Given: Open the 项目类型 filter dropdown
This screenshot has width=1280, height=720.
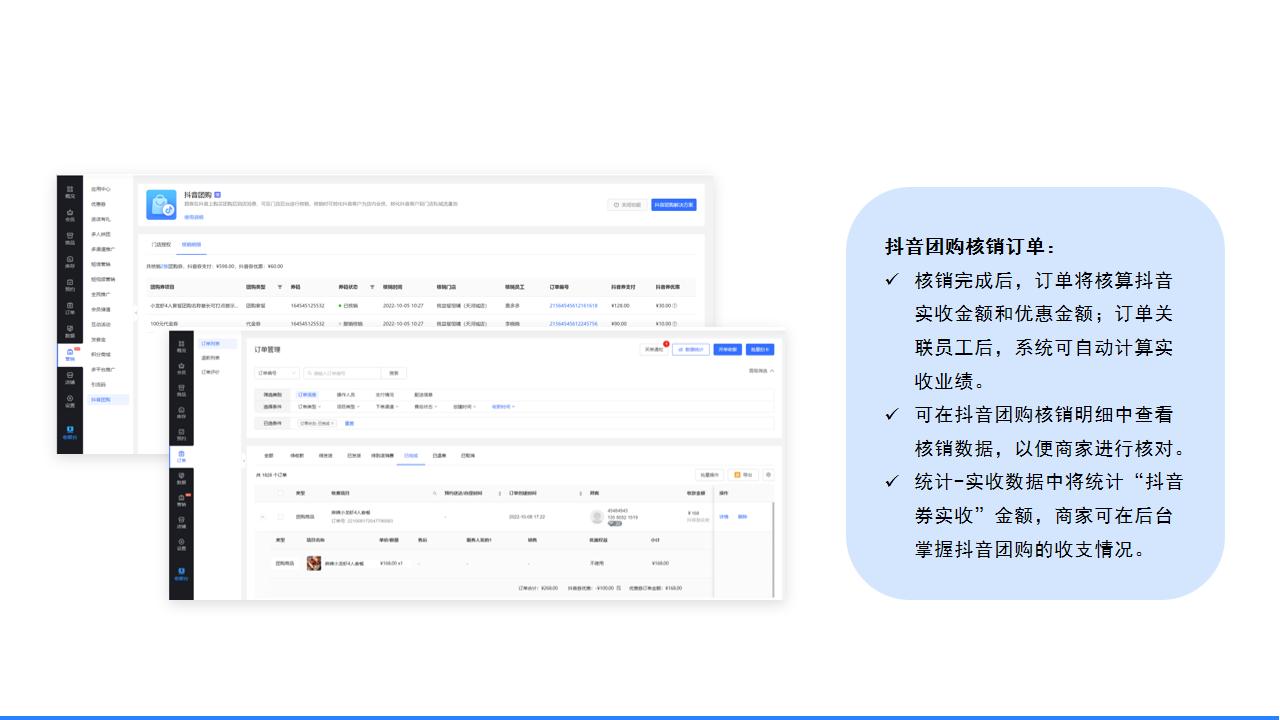Looking at the screenshot, I should tap(348, 407).
